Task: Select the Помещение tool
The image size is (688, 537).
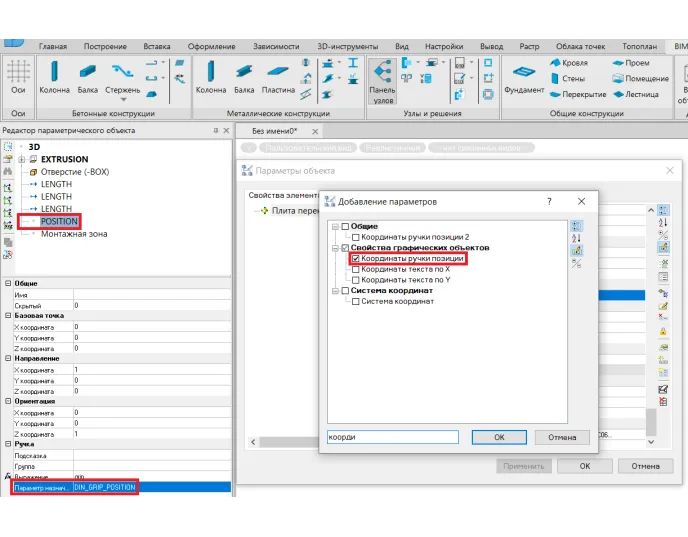Action: pyautogui.click(x=641, y=79)
